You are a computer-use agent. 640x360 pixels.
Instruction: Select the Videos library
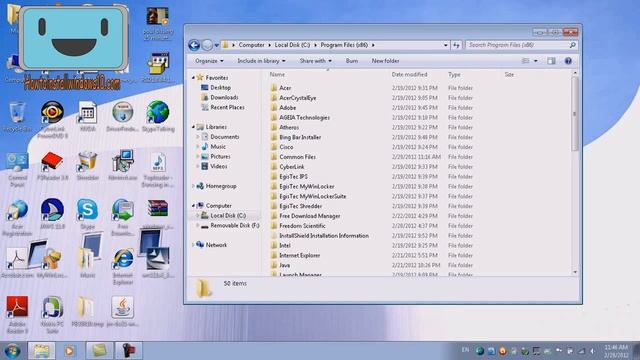[219, 167]
